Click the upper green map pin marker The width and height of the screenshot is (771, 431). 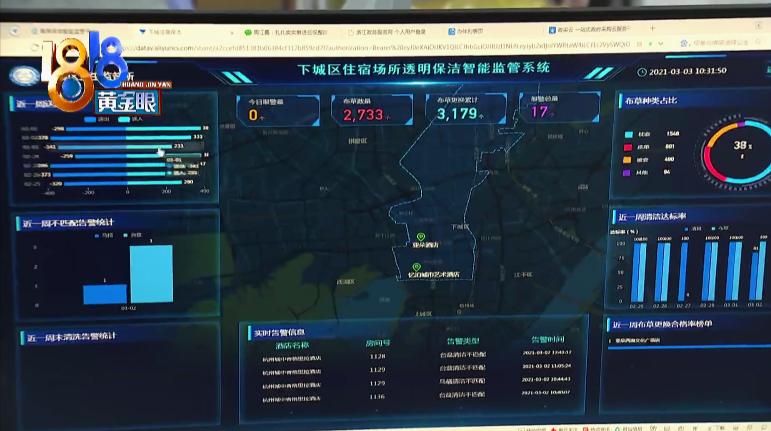tap(421, 237)
